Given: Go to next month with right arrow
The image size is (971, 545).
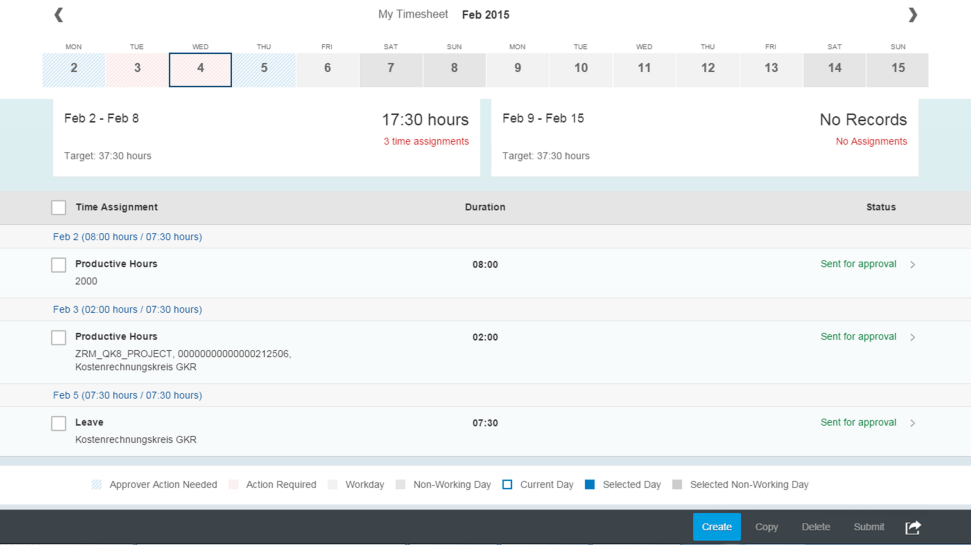Looking at the screenshot, I should pyautogui.click(x=912, y=15).
